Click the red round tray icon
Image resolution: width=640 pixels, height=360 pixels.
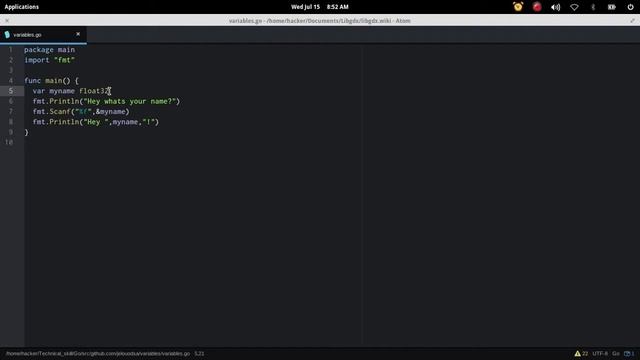[x=537, y=7]
